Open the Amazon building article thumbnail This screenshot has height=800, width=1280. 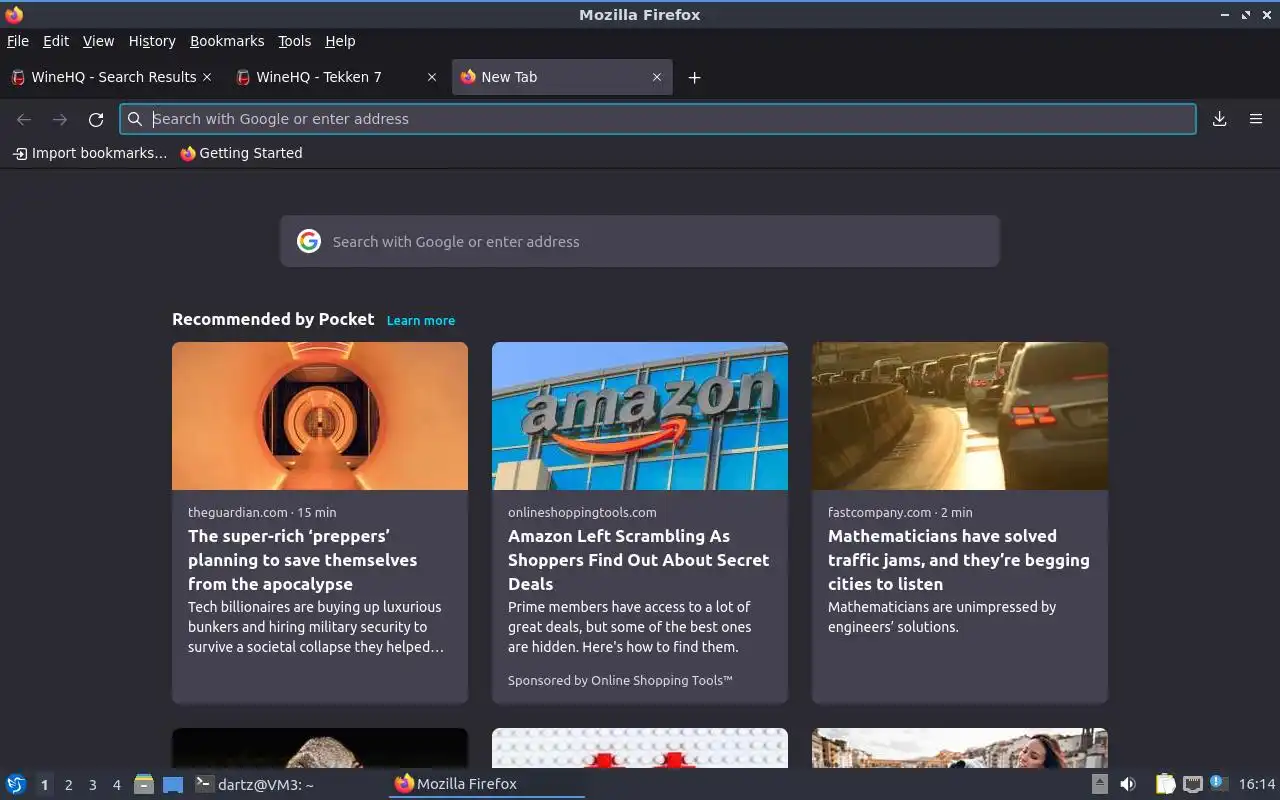tap(640, 416)
